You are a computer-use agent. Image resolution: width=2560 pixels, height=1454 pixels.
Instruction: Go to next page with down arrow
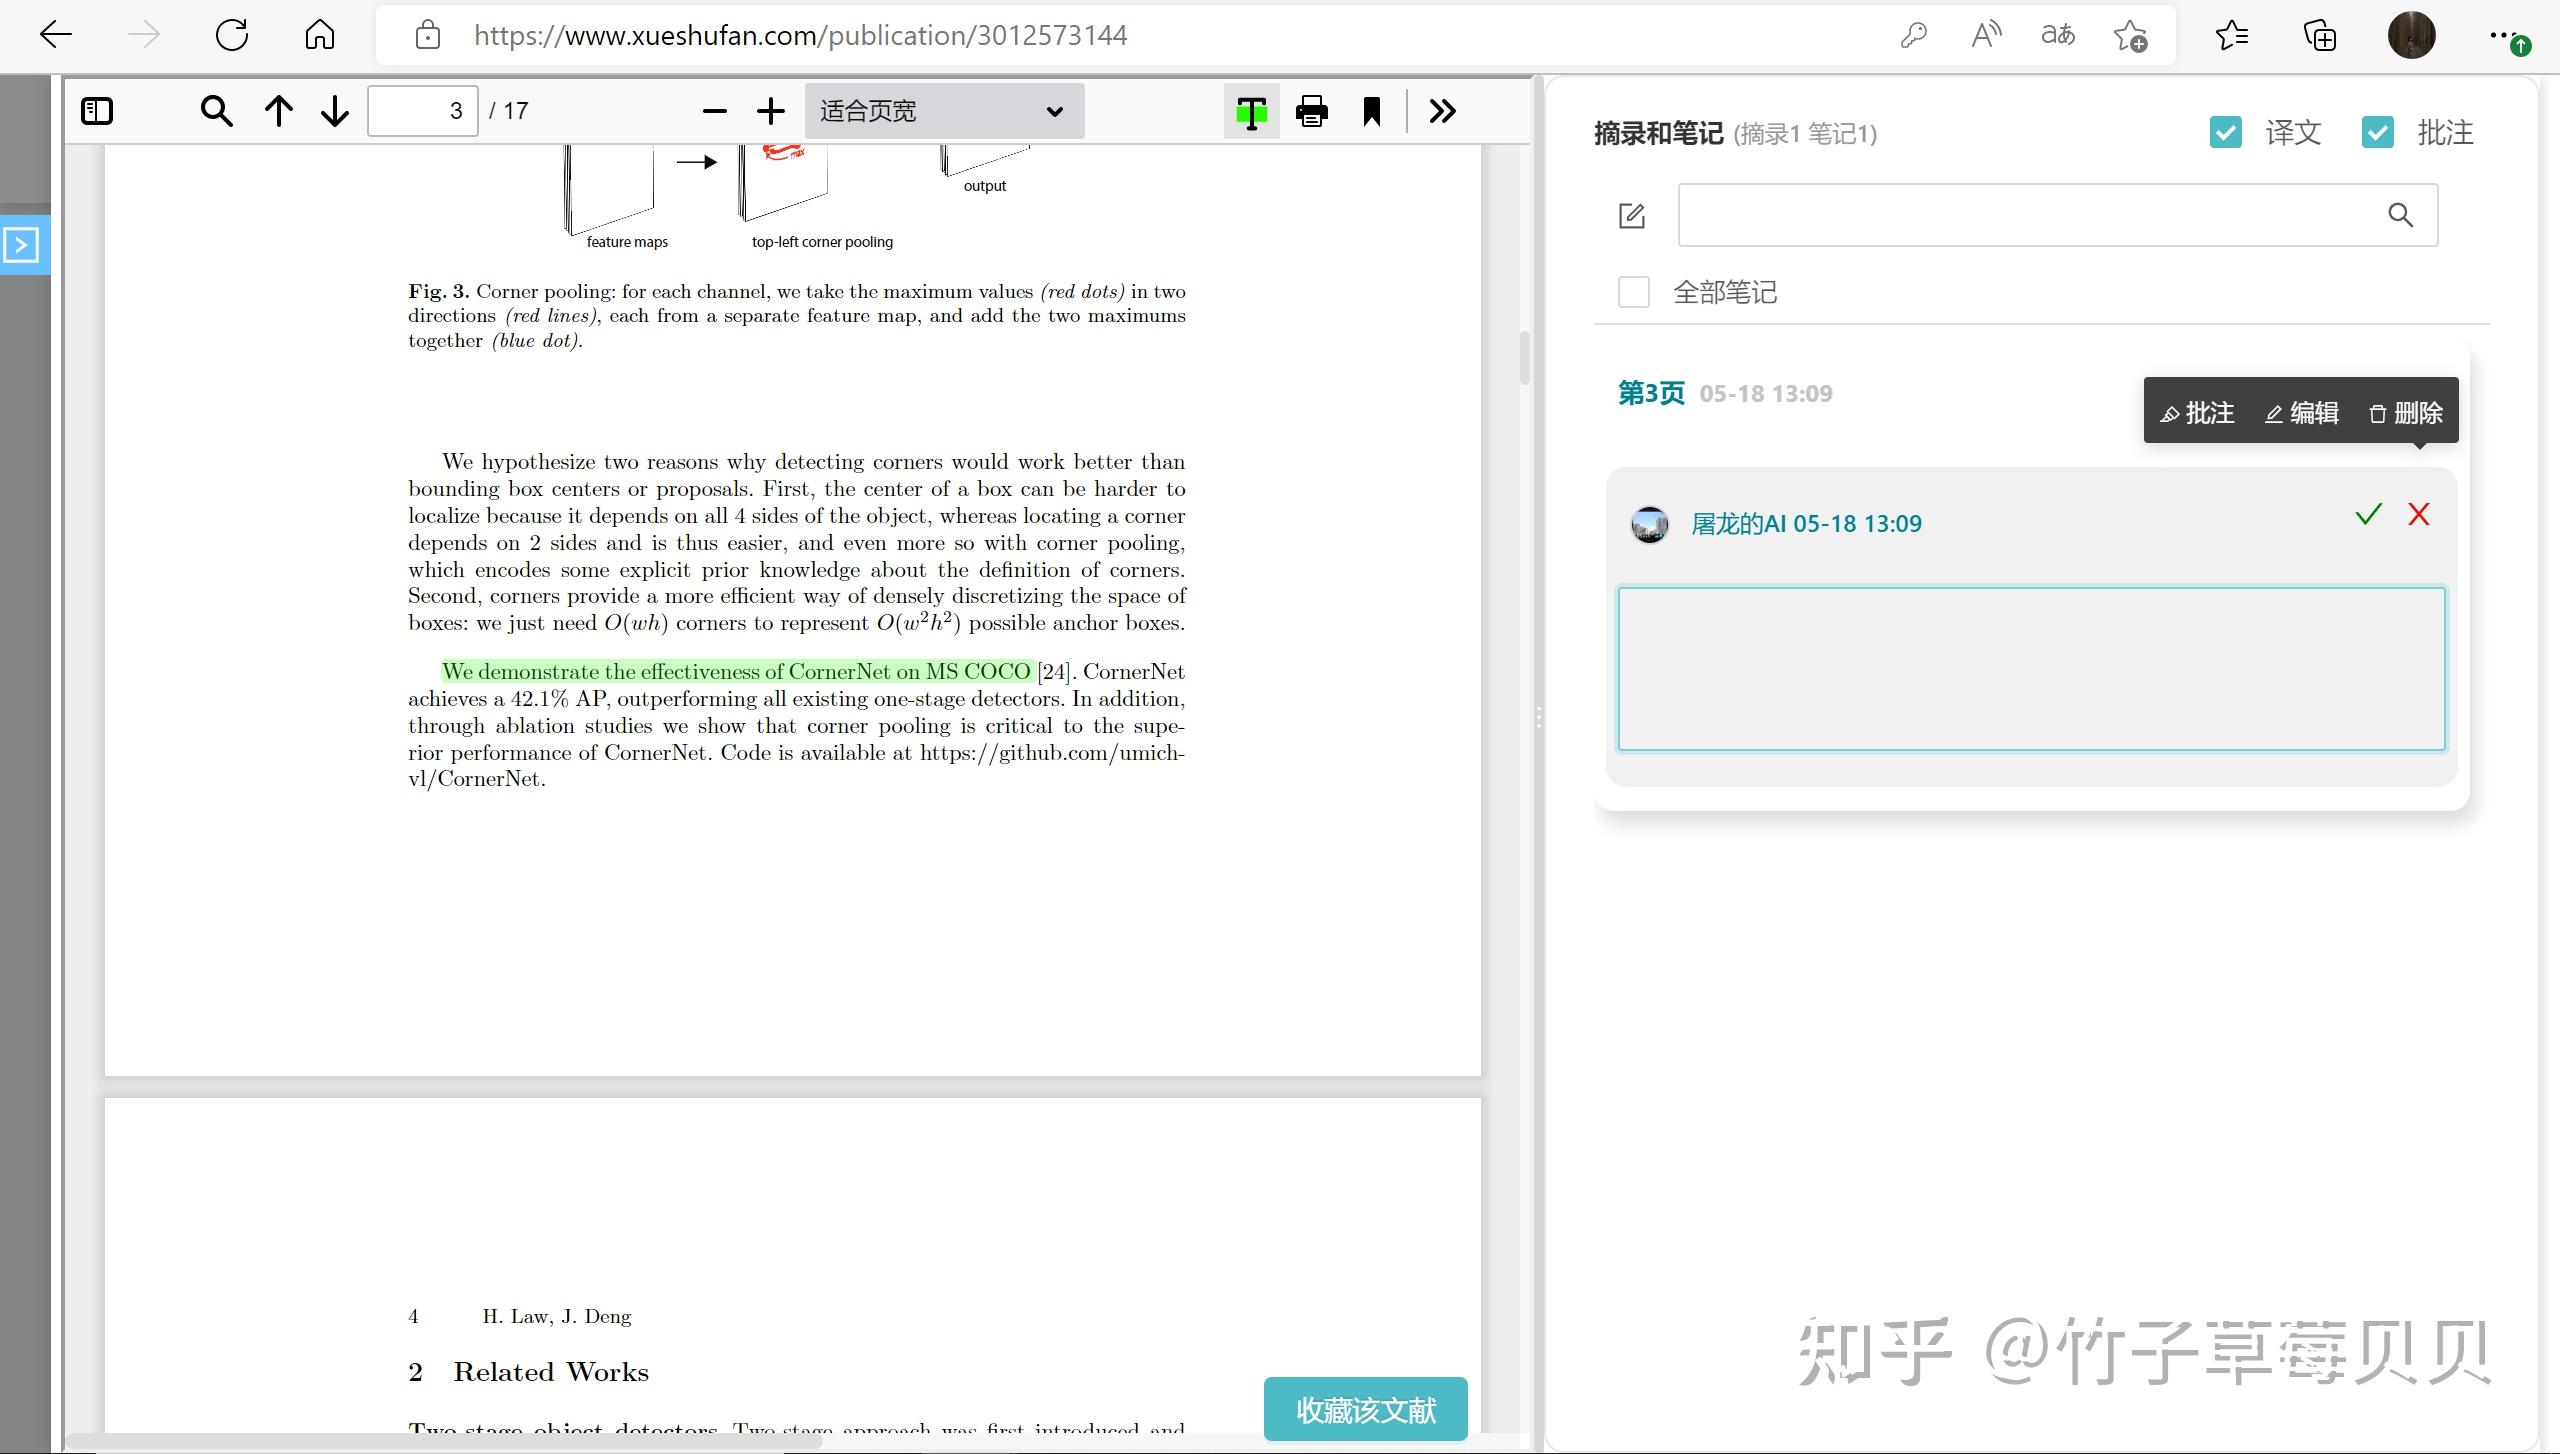(x=333, y=110)
